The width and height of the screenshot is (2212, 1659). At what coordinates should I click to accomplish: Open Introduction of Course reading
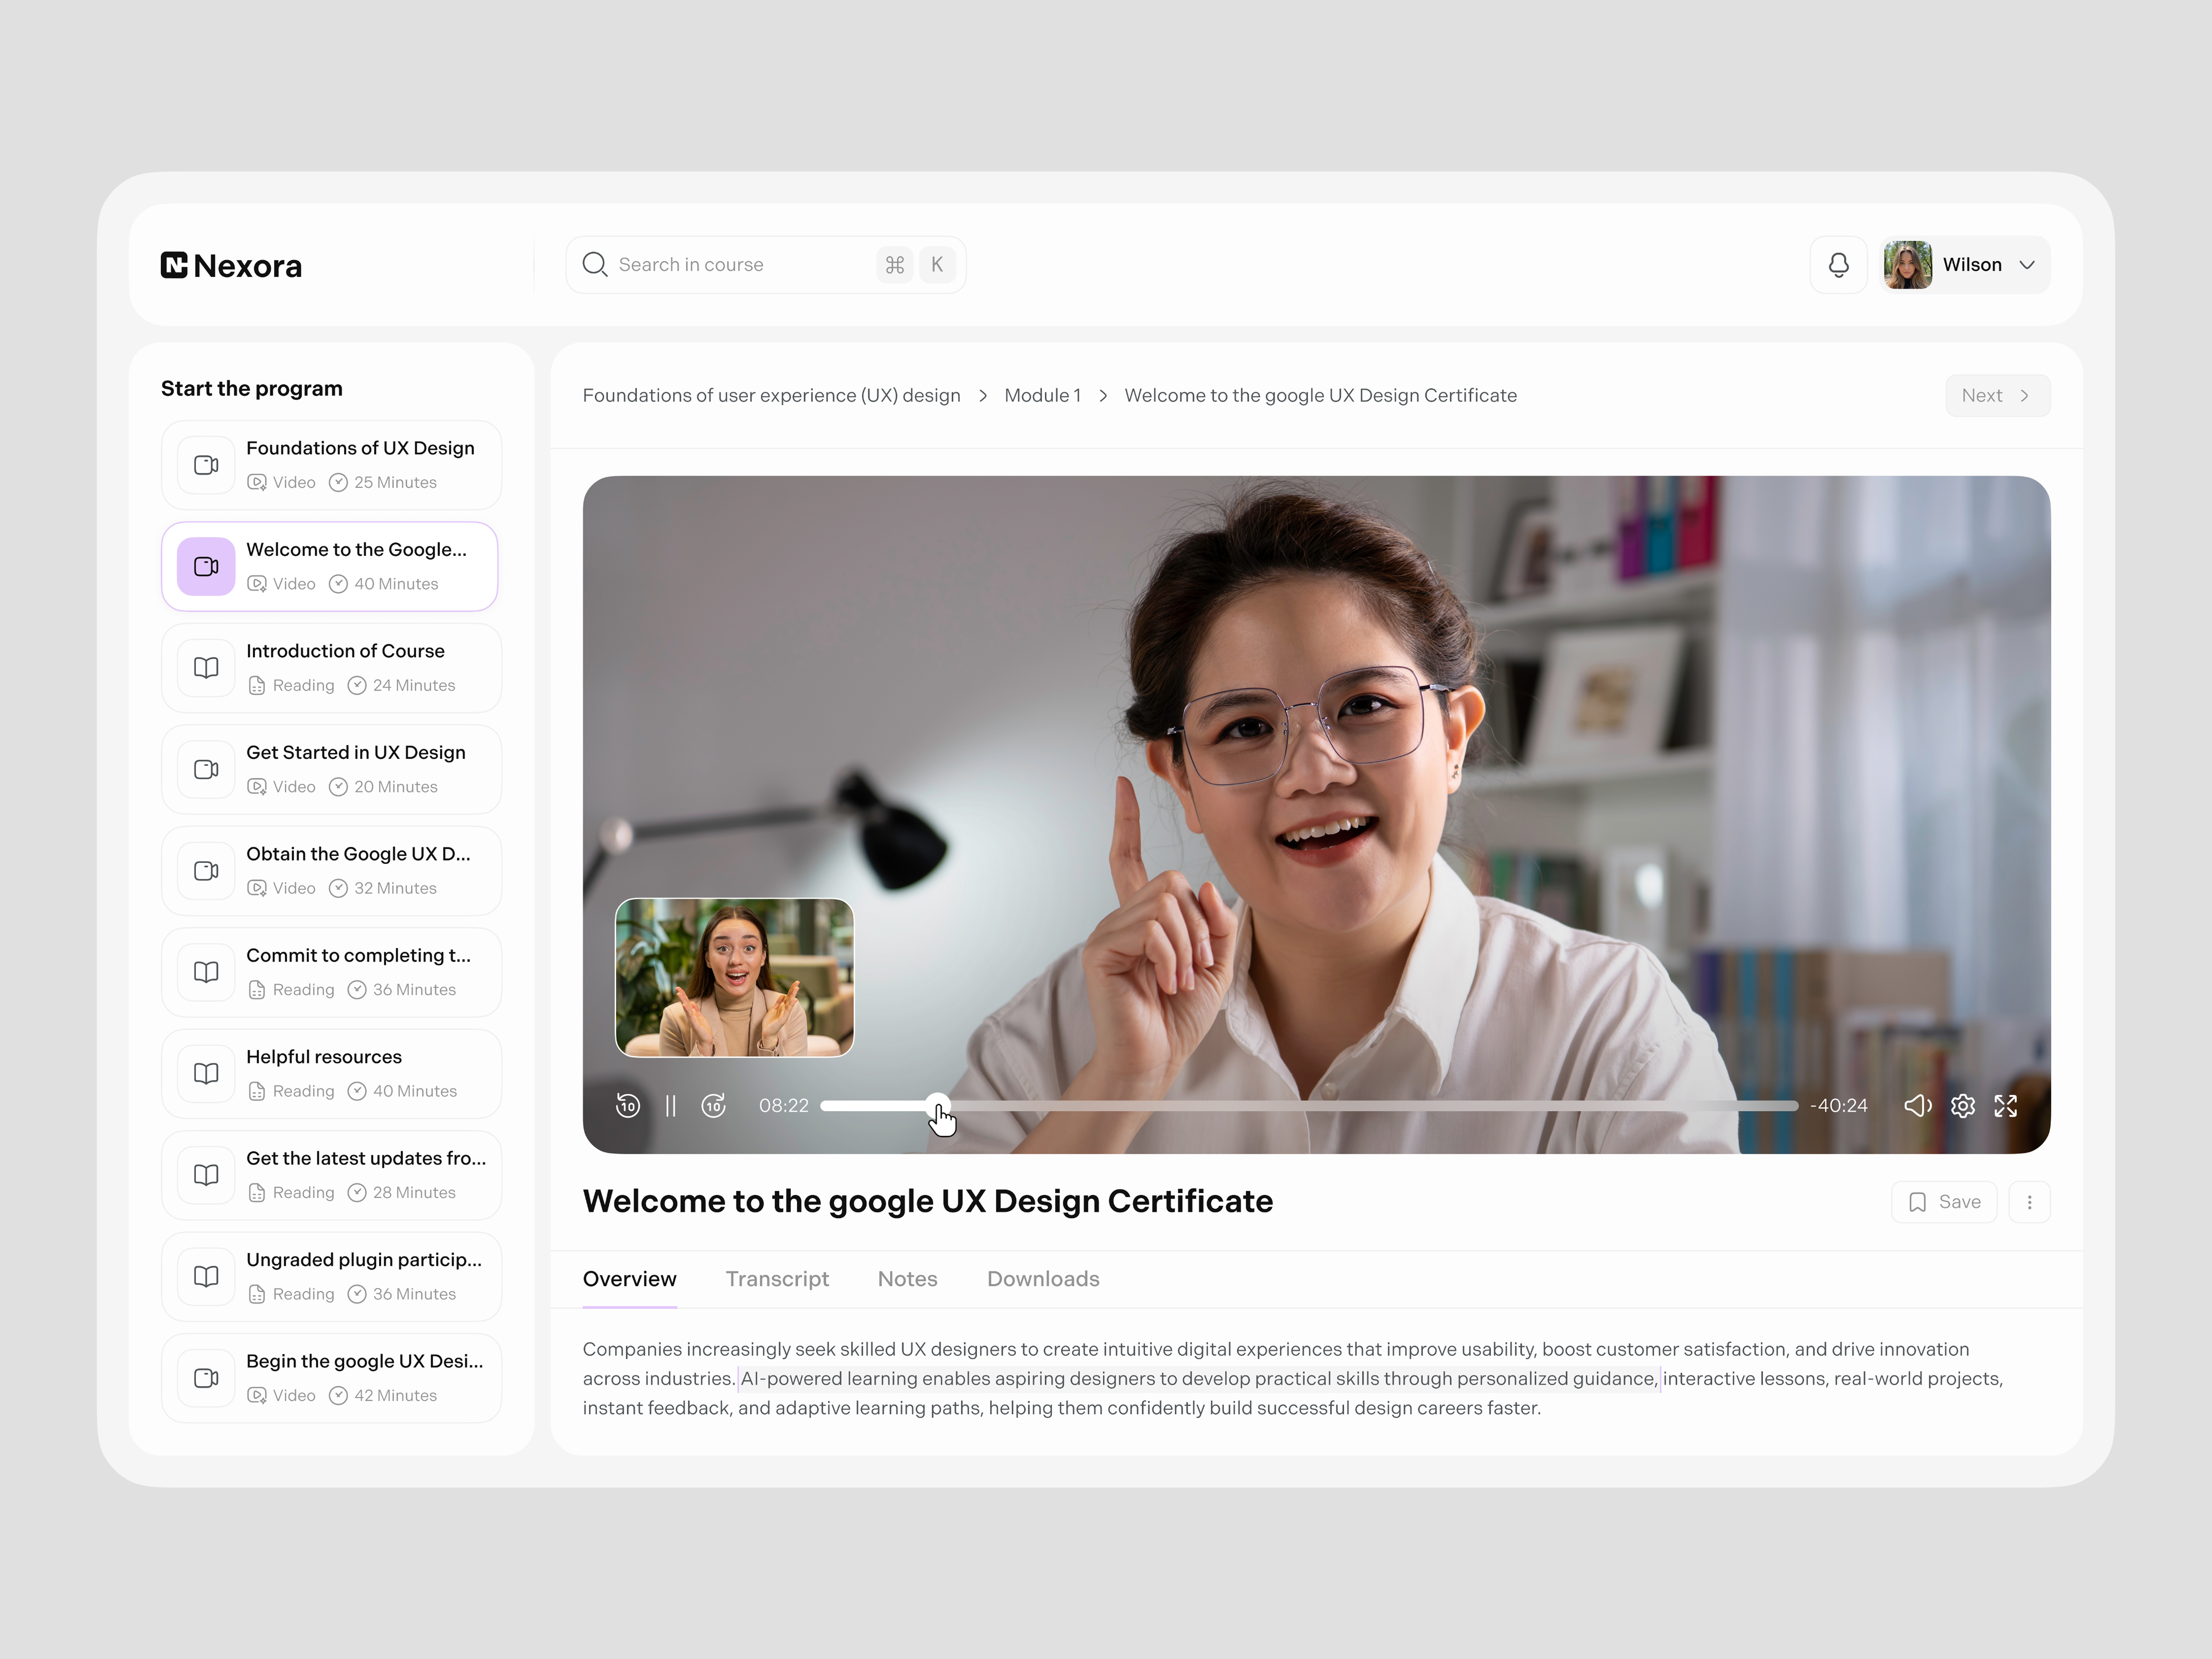331,668
